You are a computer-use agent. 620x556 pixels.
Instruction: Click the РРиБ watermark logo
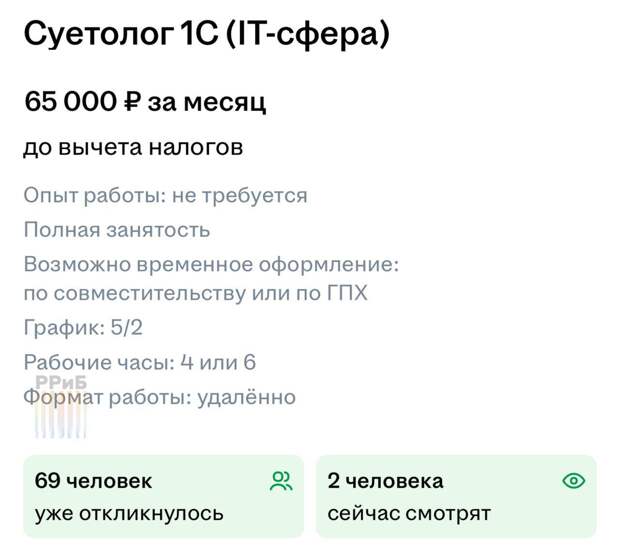tap(61, 382)
